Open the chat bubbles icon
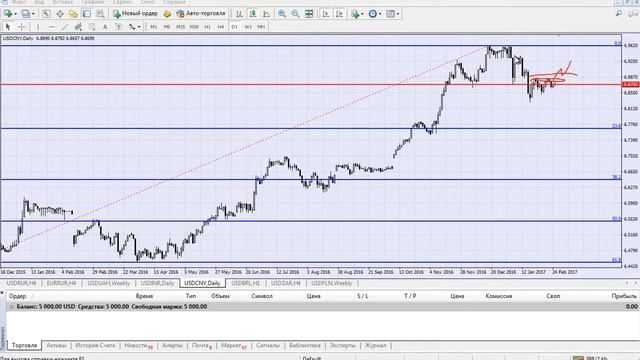This screenshot has width=640, height=360. tap(632, 14)
